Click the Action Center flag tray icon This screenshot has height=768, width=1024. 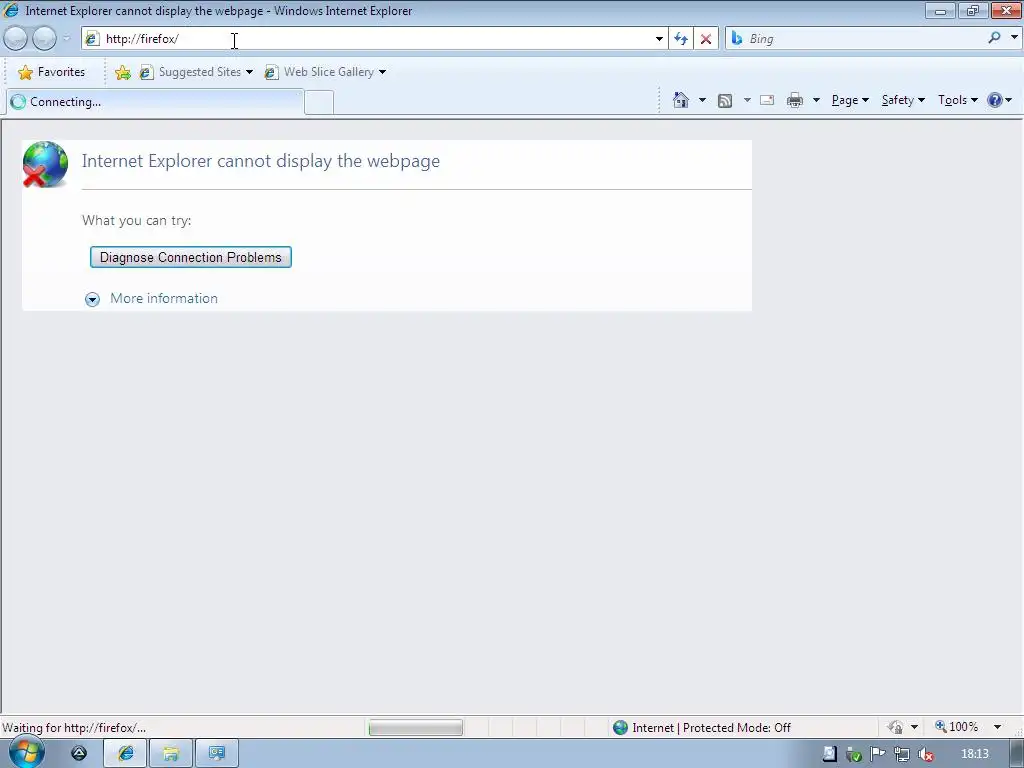coord(878,754)
